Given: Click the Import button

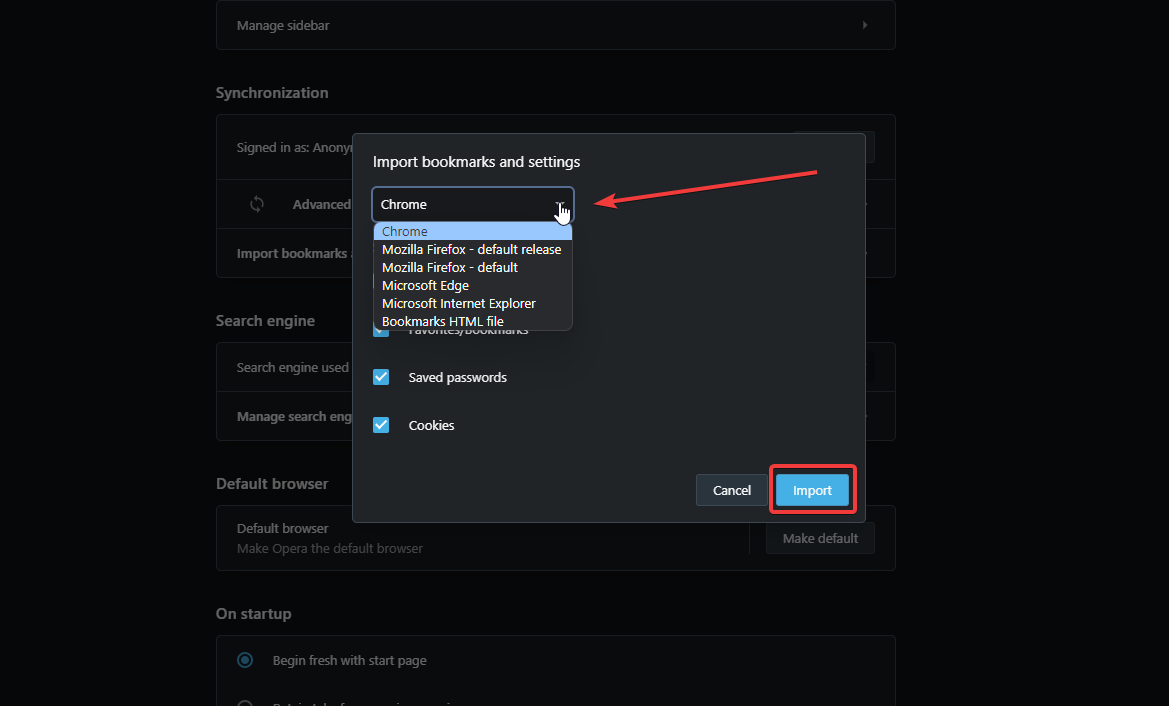Looking at the screenshot, I should coord(812,490).
